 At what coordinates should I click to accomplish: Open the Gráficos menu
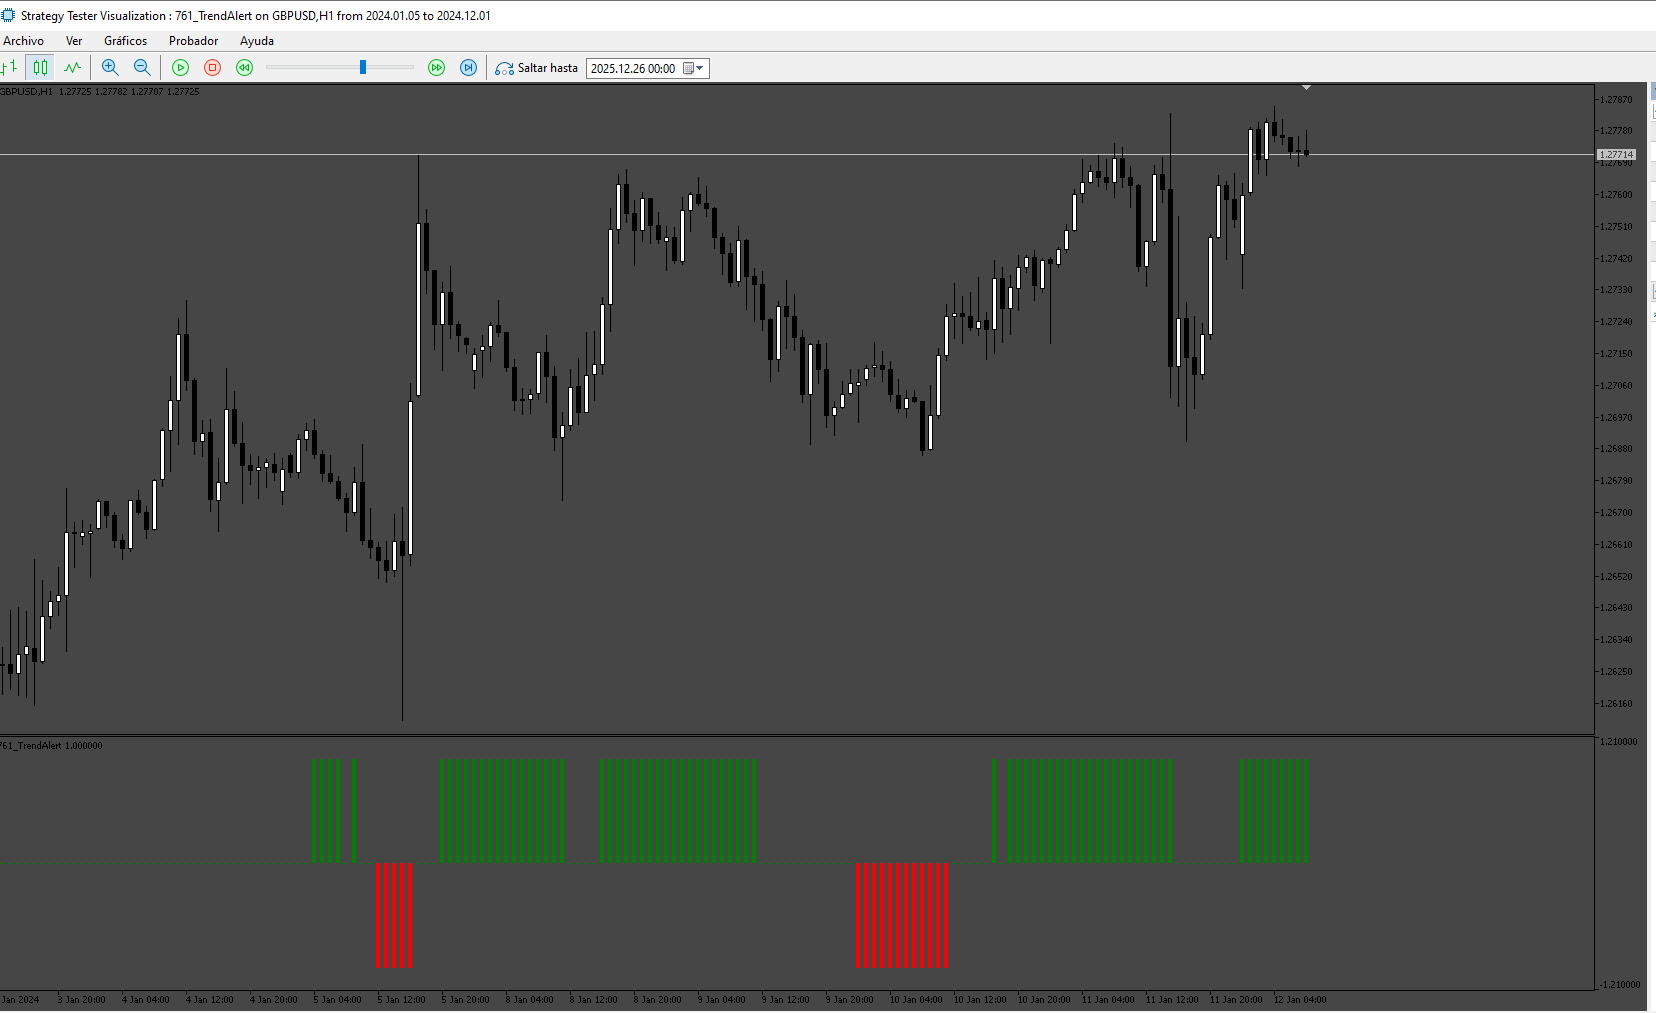coord(126,41)
